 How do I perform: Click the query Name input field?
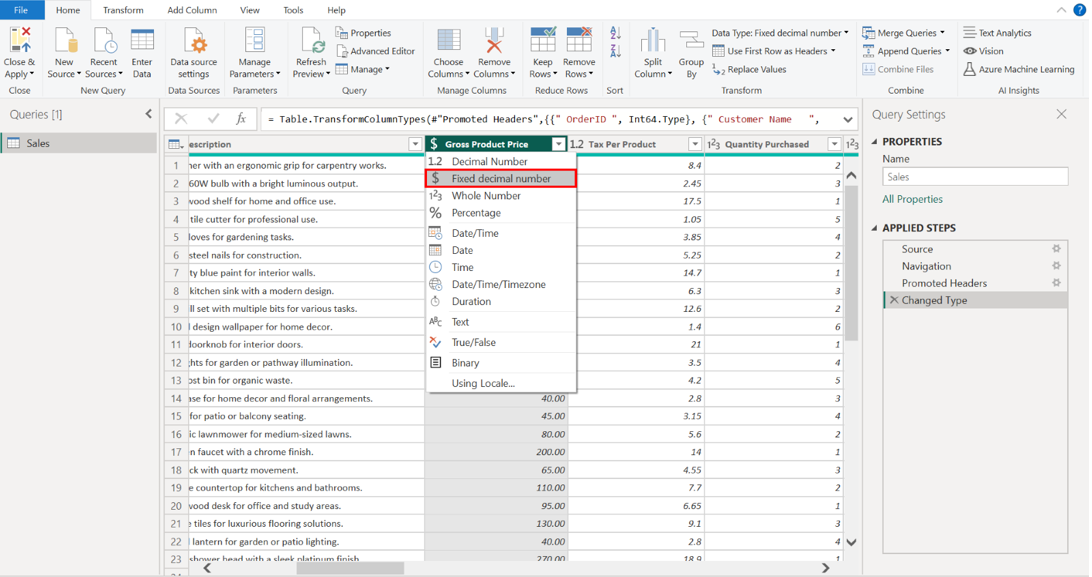point(974,177)
